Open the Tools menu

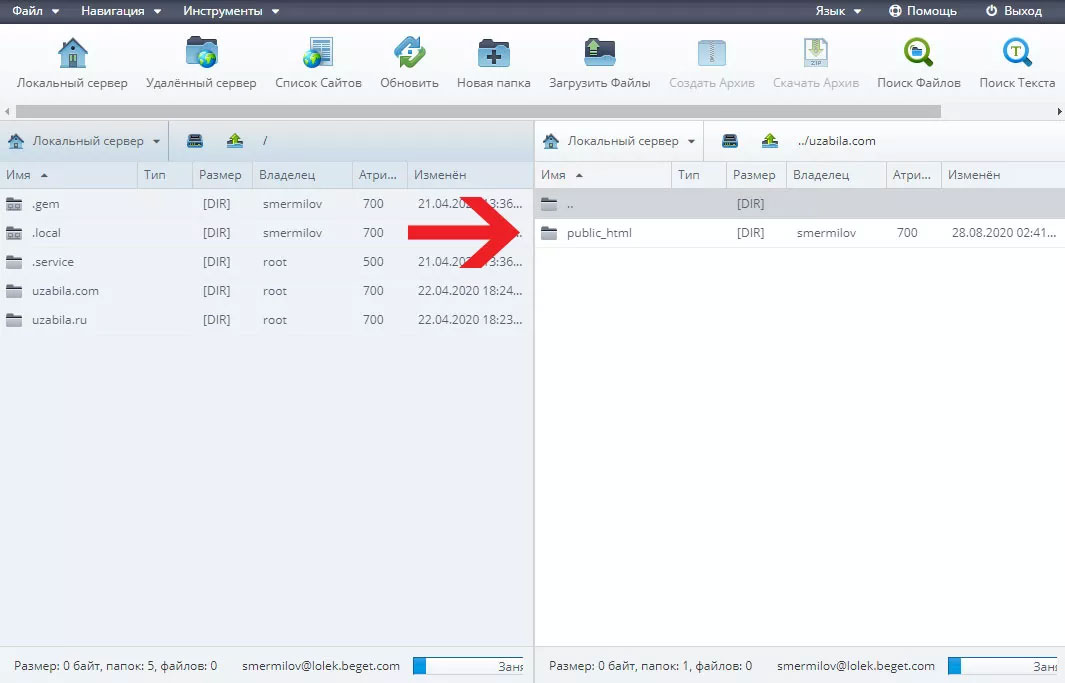click(x=231, y=11)
